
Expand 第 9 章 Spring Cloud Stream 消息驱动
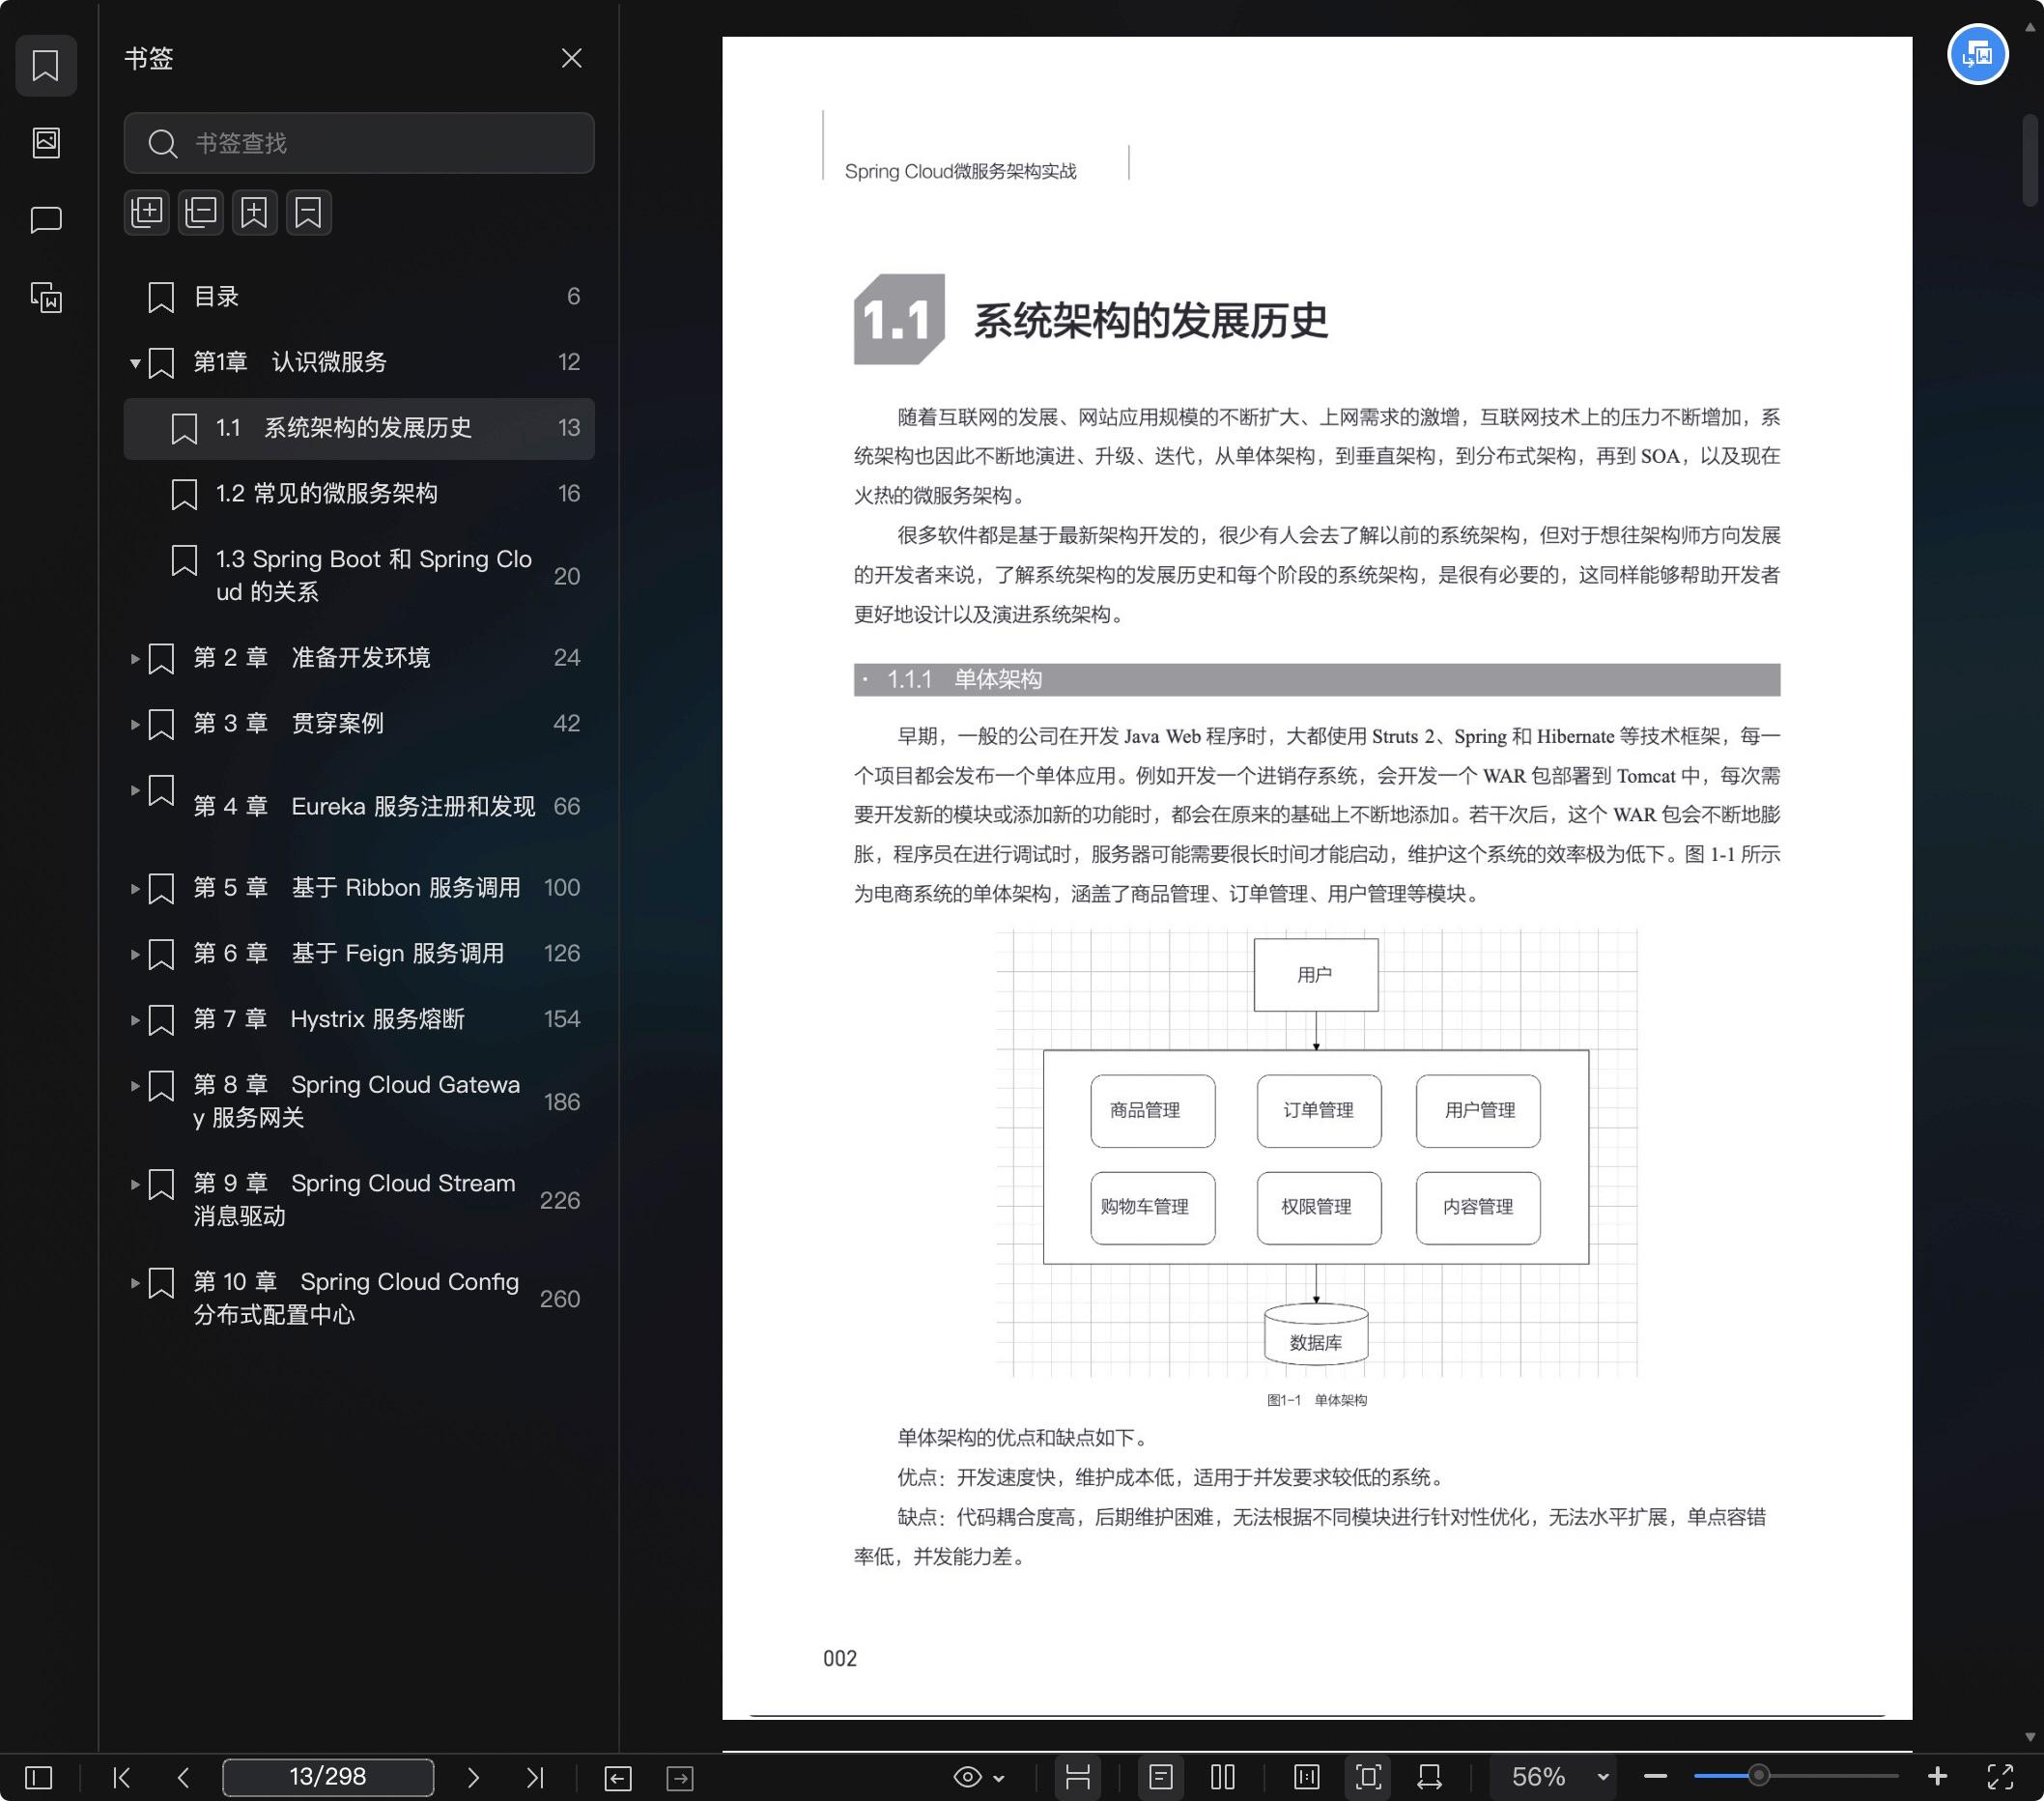click(135, 1184)
